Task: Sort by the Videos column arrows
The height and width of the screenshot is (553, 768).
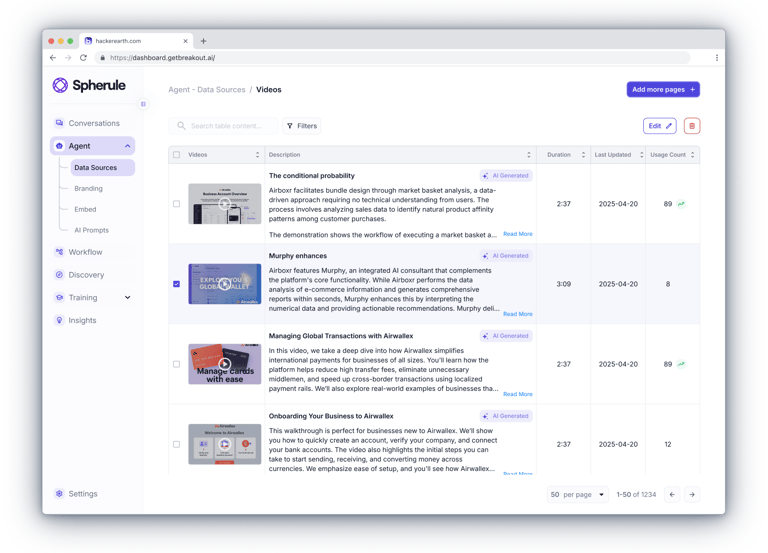Action: pos(258,155)
